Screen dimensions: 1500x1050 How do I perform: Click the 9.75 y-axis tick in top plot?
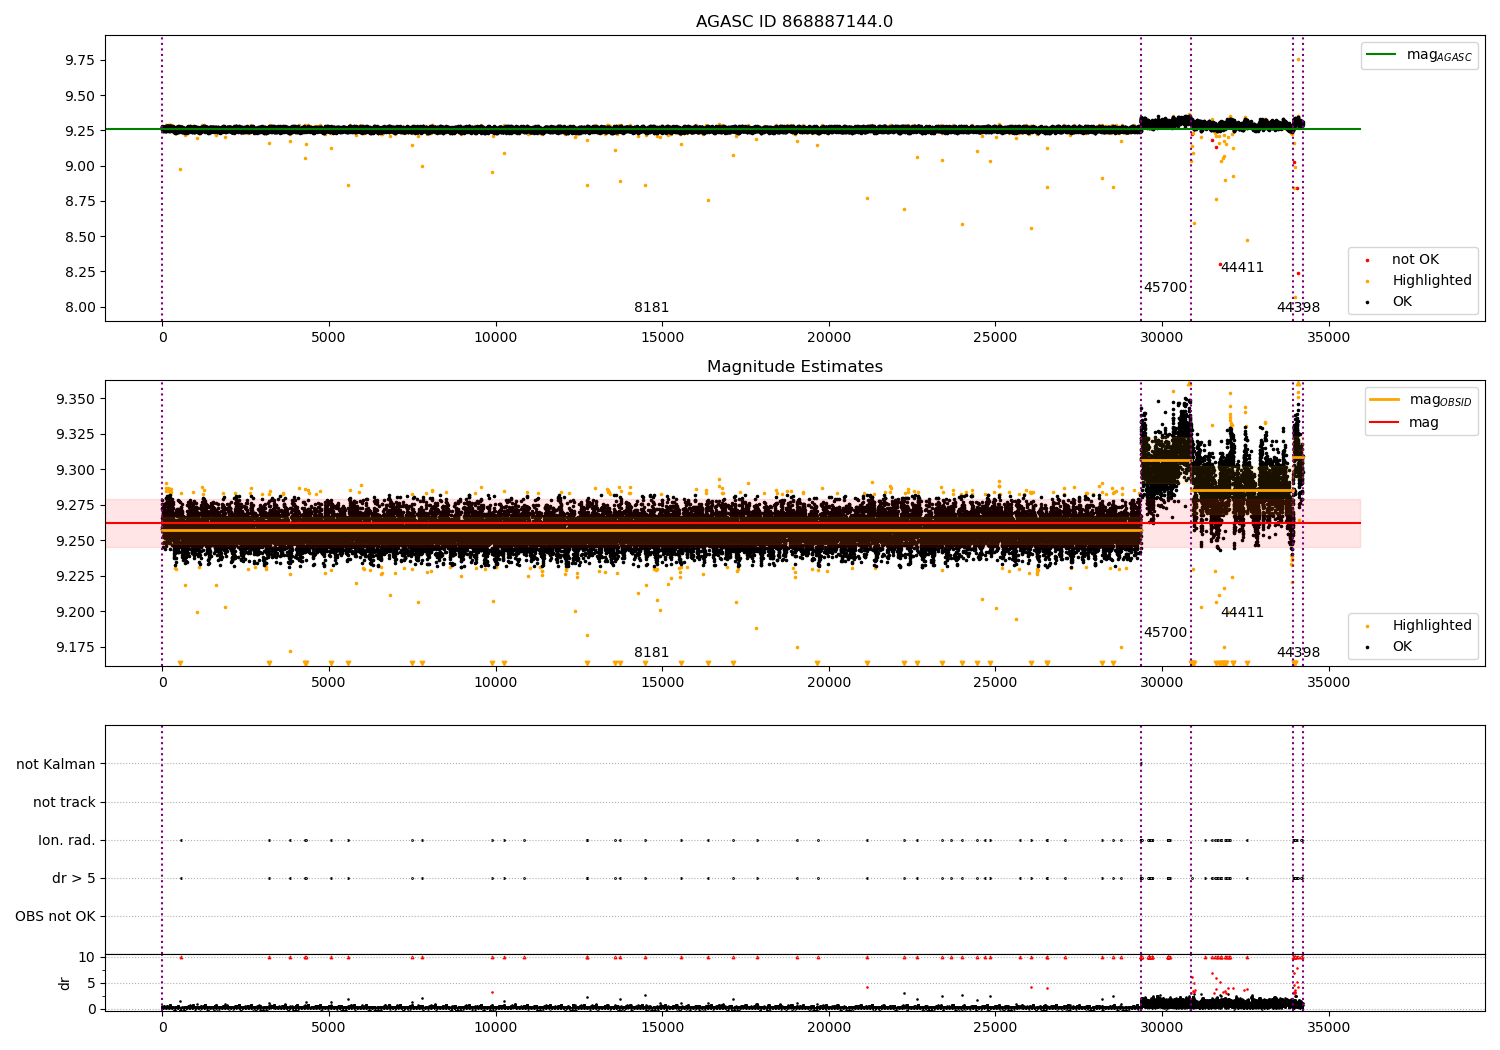pyautogui.click(x=80, y=61)
